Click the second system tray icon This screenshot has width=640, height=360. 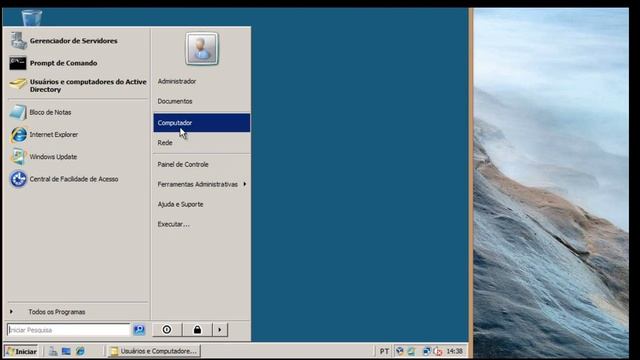coord(411,351)
